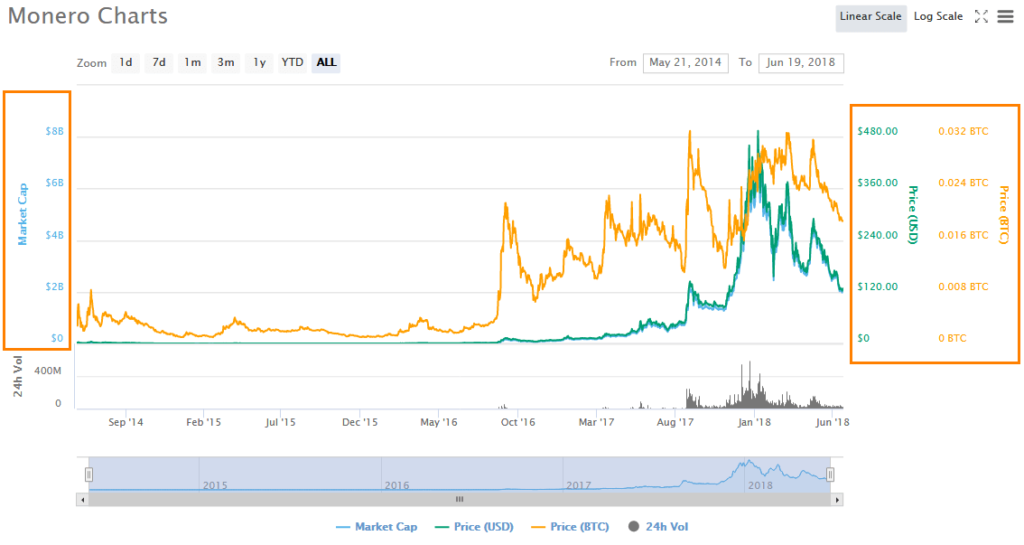Select the ALL zoom range

326,63
